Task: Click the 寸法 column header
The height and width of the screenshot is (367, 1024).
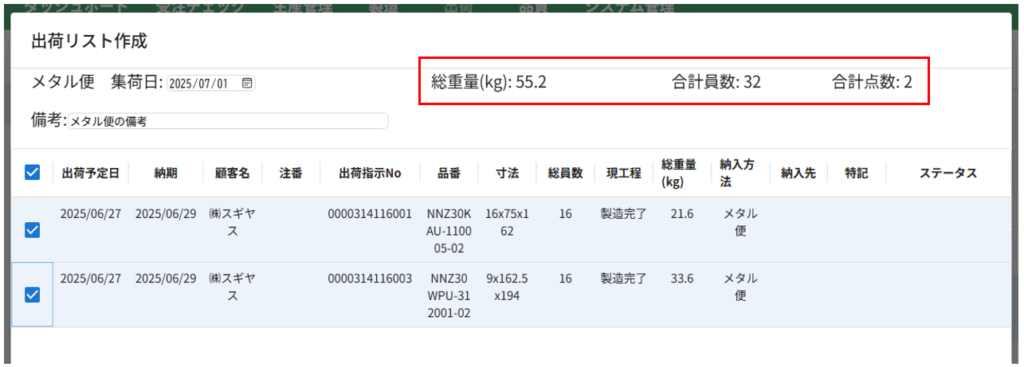Action: 507,173
